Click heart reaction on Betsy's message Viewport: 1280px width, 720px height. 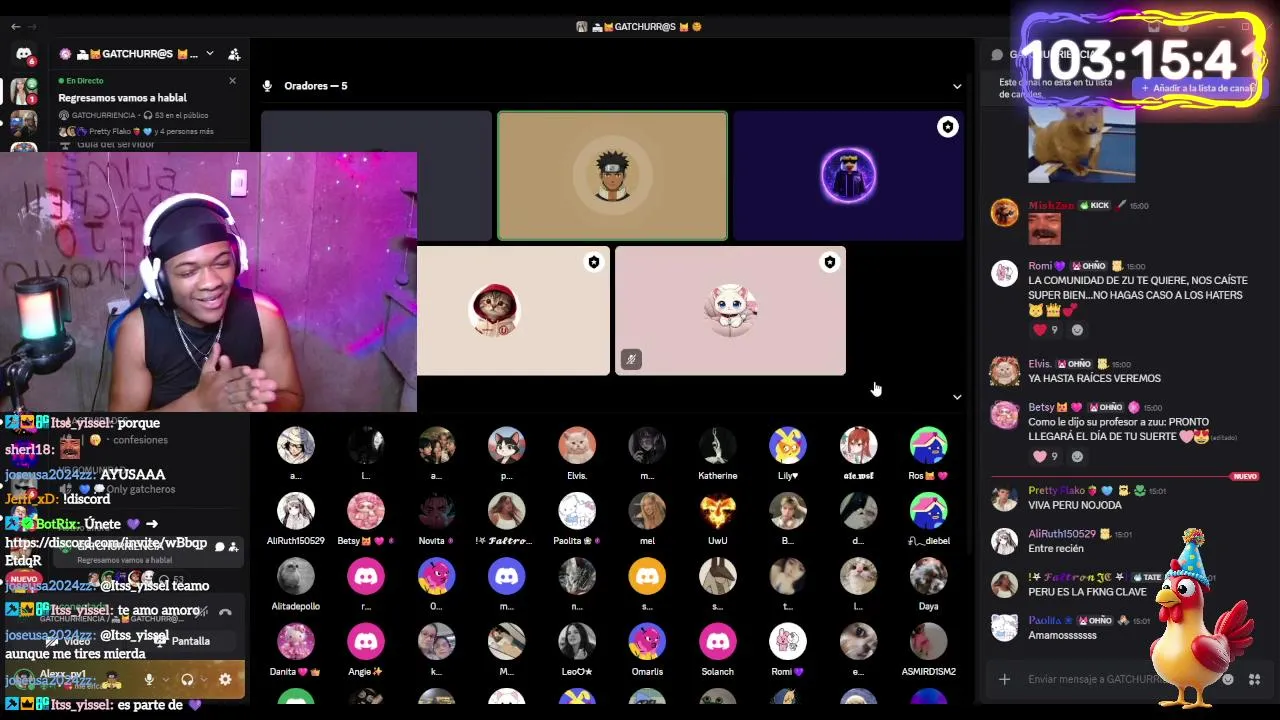click(1045, 457)
